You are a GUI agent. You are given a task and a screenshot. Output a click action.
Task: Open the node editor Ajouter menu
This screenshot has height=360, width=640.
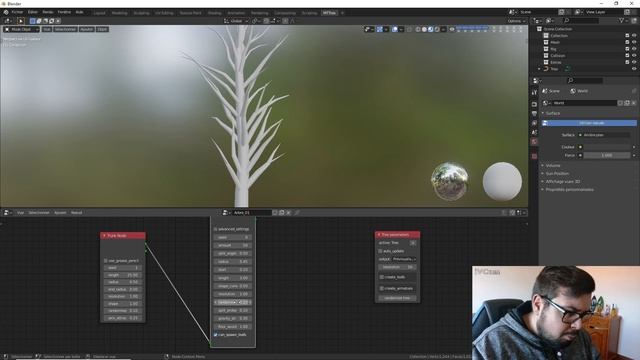coord(60,213)
